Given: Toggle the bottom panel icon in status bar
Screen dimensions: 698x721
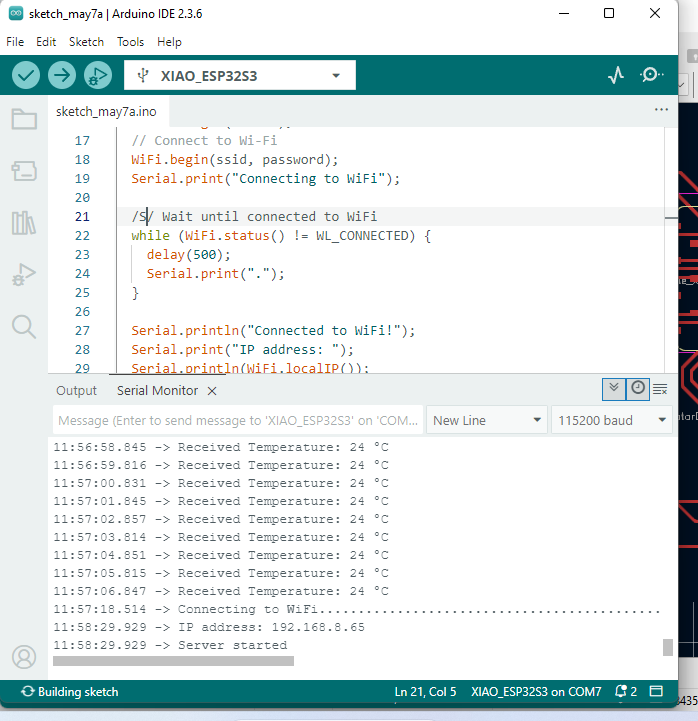Looking at the screenshot, I should (x=656, y=691).
